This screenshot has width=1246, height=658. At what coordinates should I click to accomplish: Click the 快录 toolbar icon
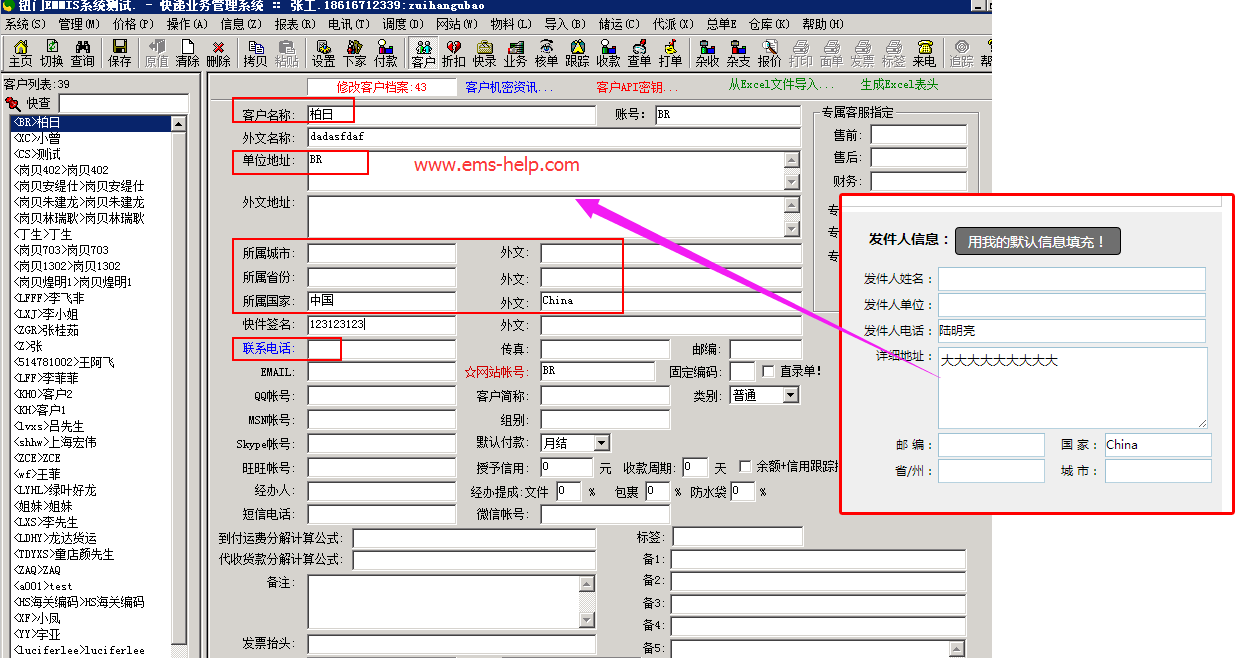[x=485, y=54]
